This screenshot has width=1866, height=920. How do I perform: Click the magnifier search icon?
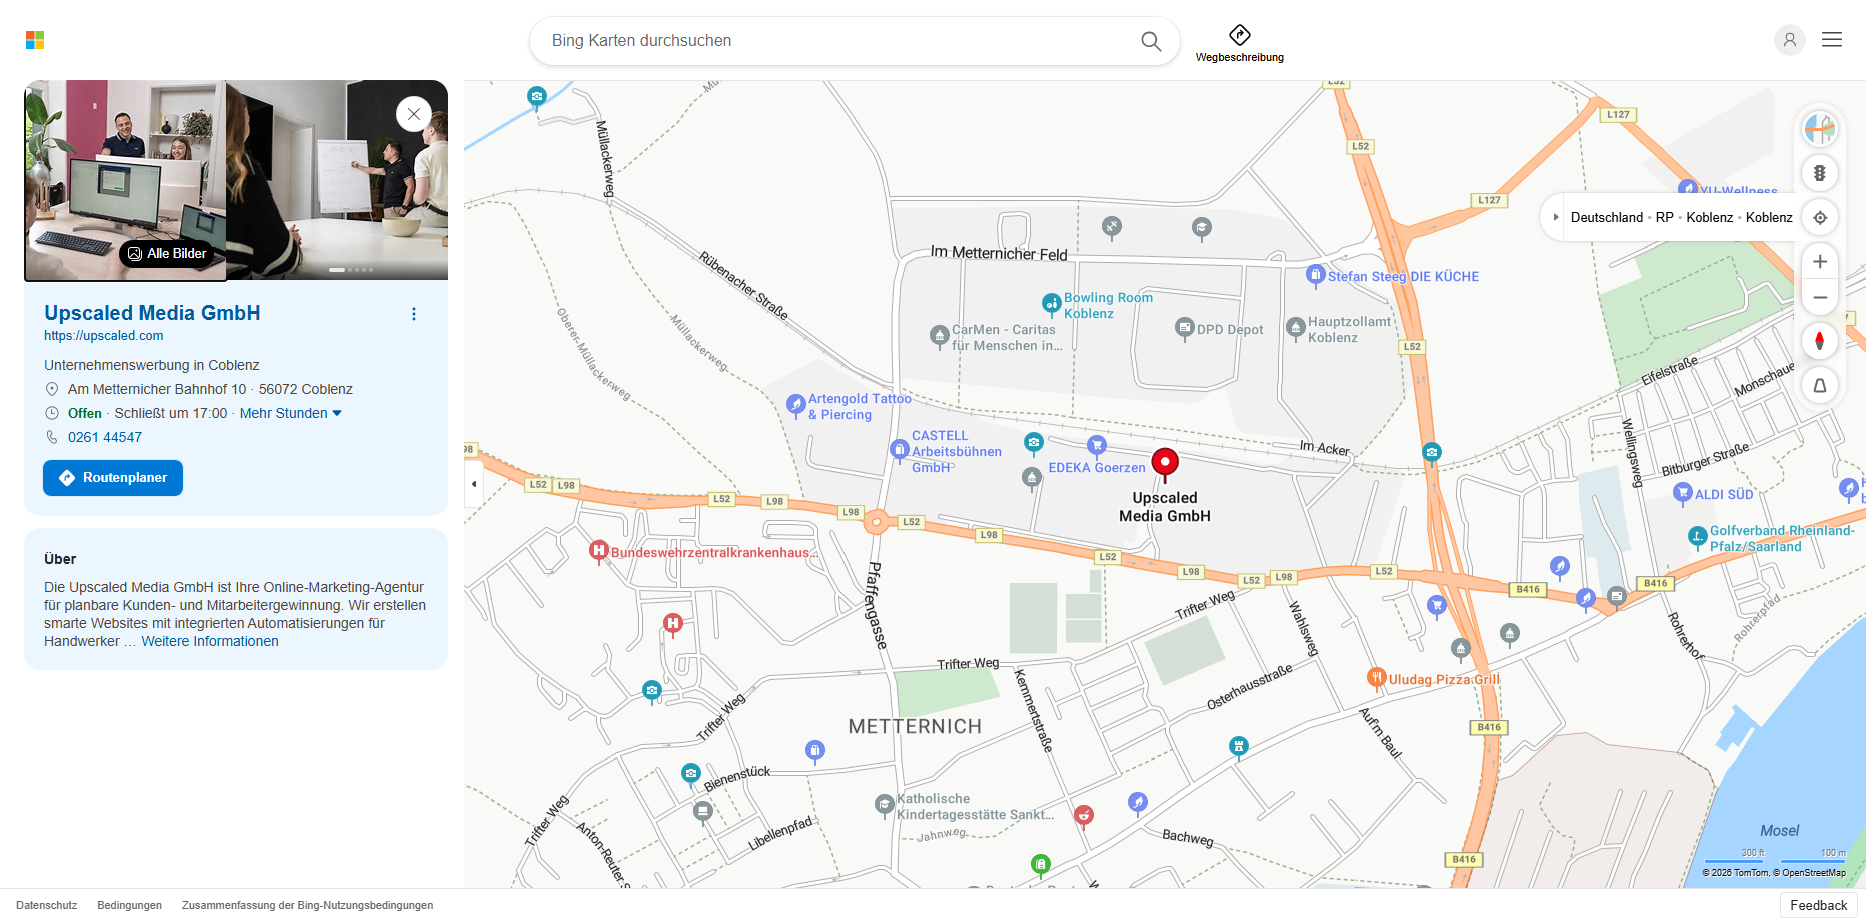pyautogui.click(x=1151, y=41)
